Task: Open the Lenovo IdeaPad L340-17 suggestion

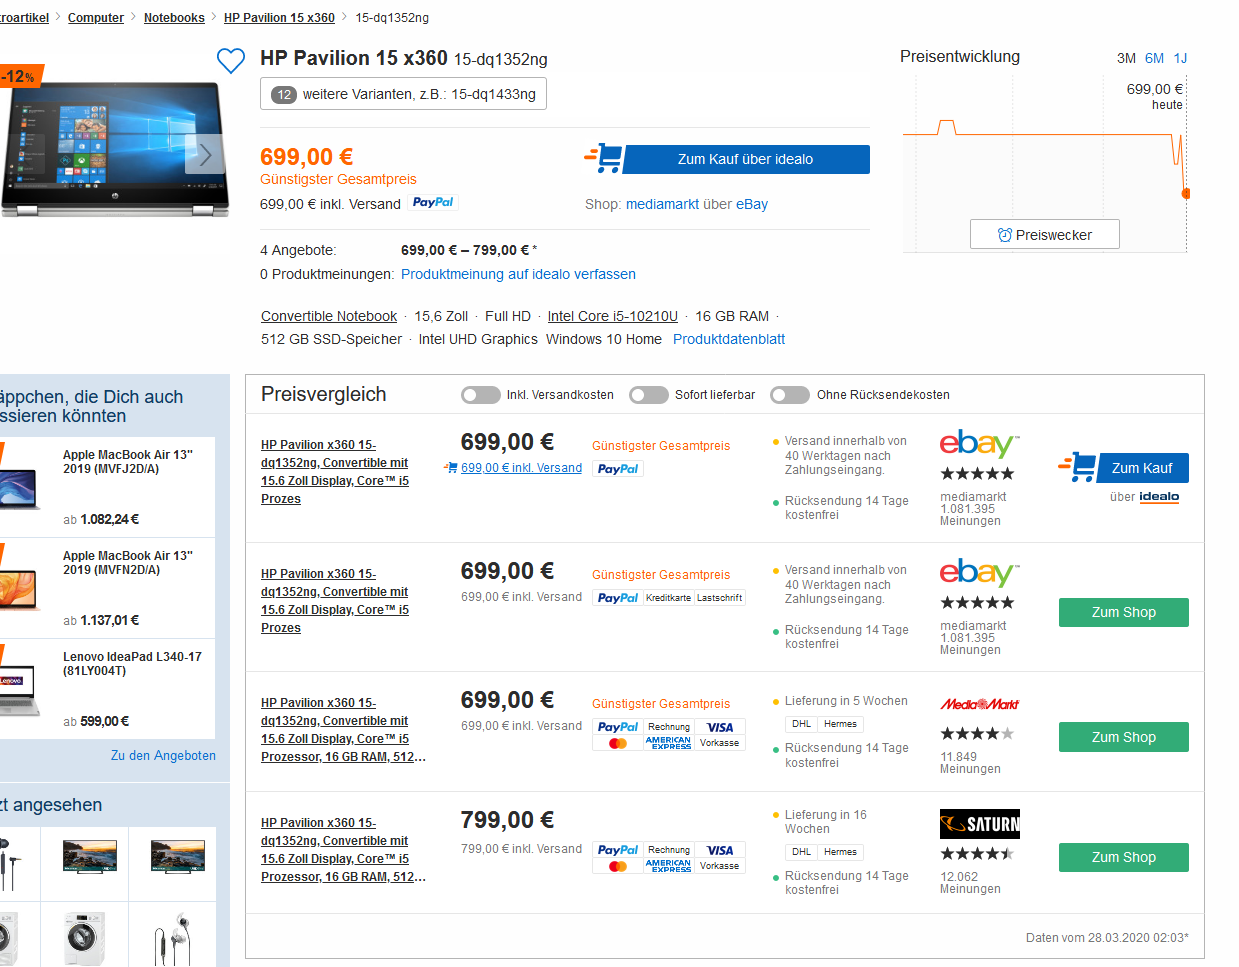Action: (x=132, y=664)
